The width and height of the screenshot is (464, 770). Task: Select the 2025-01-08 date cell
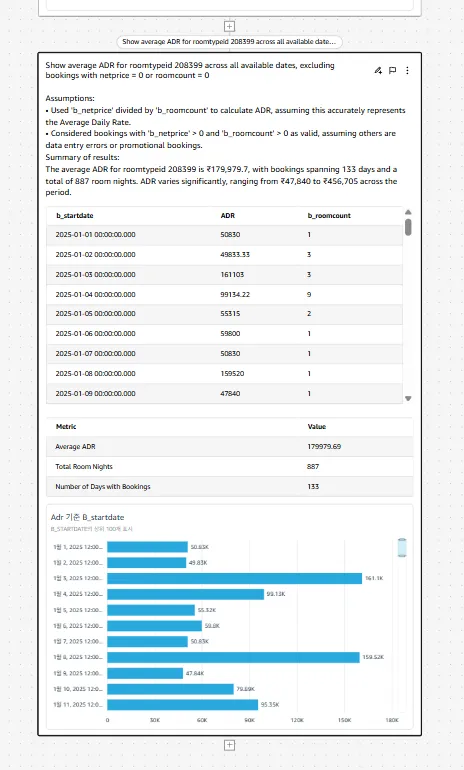point(95,374)
